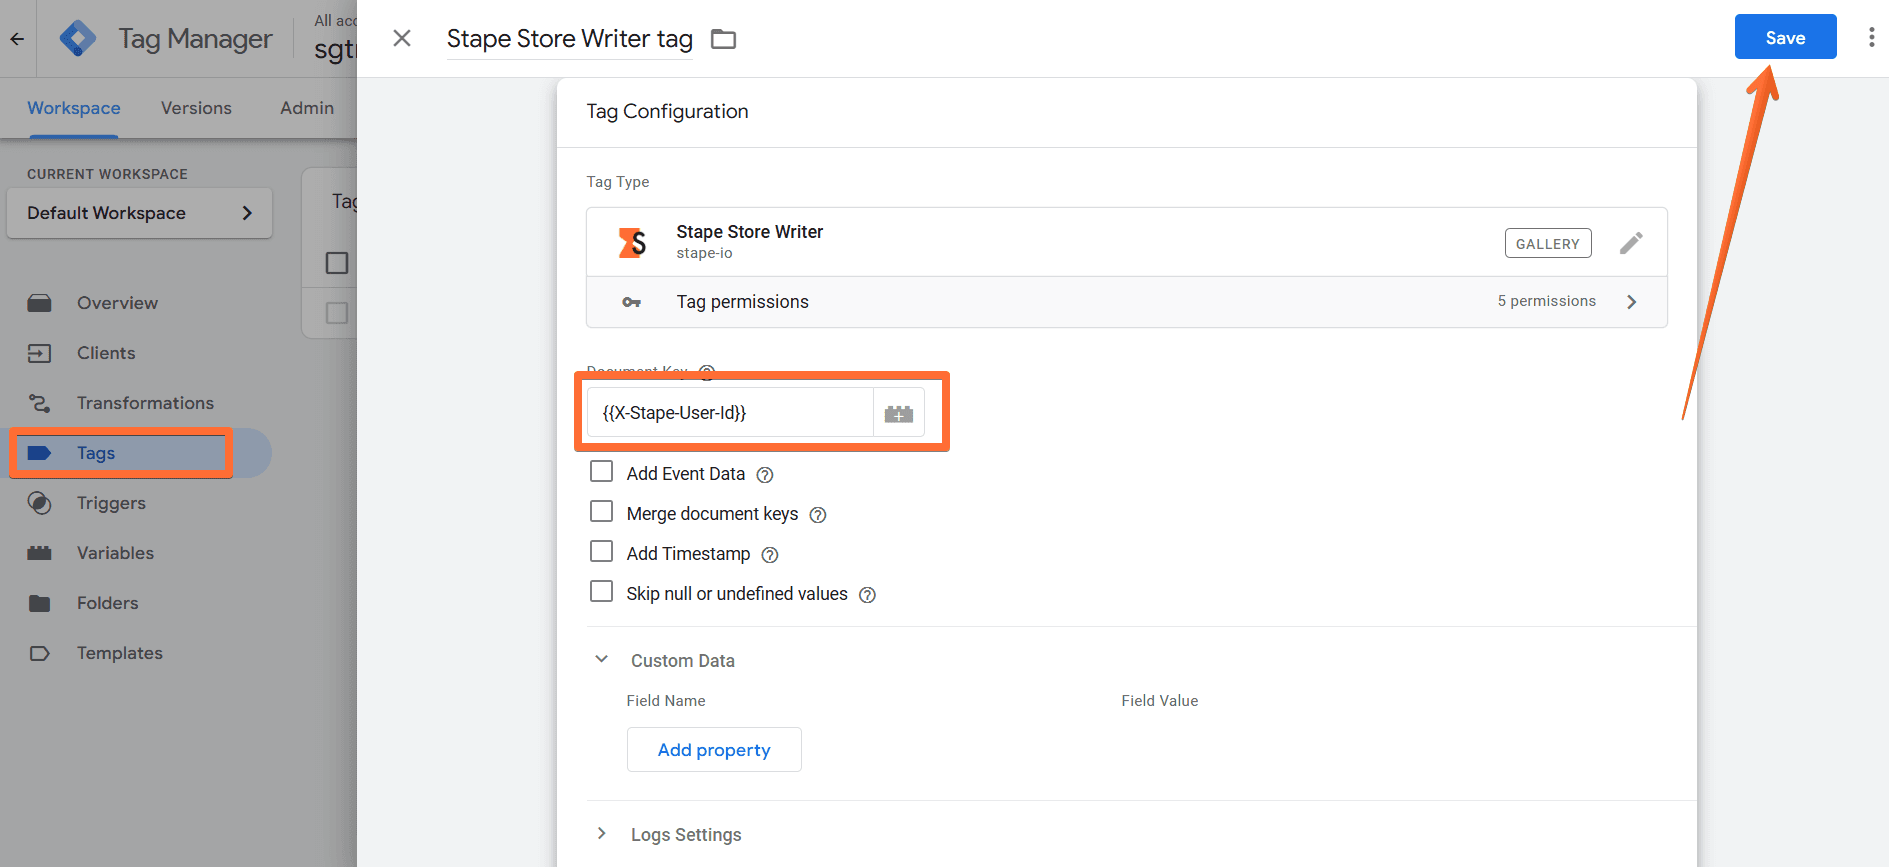Open the three-dot more options menu

(x=1871, y=38)
